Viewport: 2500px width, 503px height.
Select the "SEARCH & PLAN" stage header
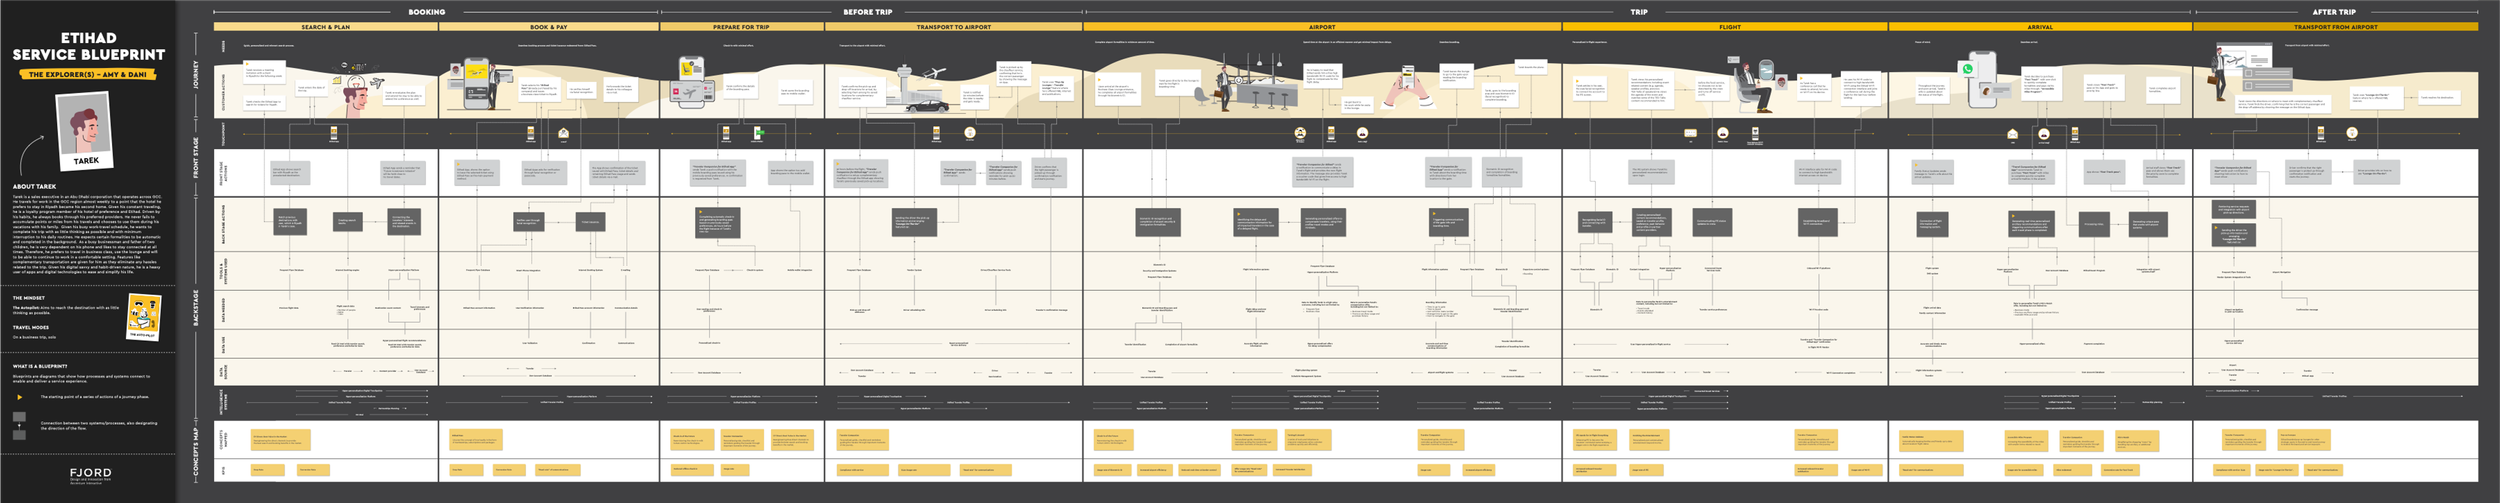(326, 27)
